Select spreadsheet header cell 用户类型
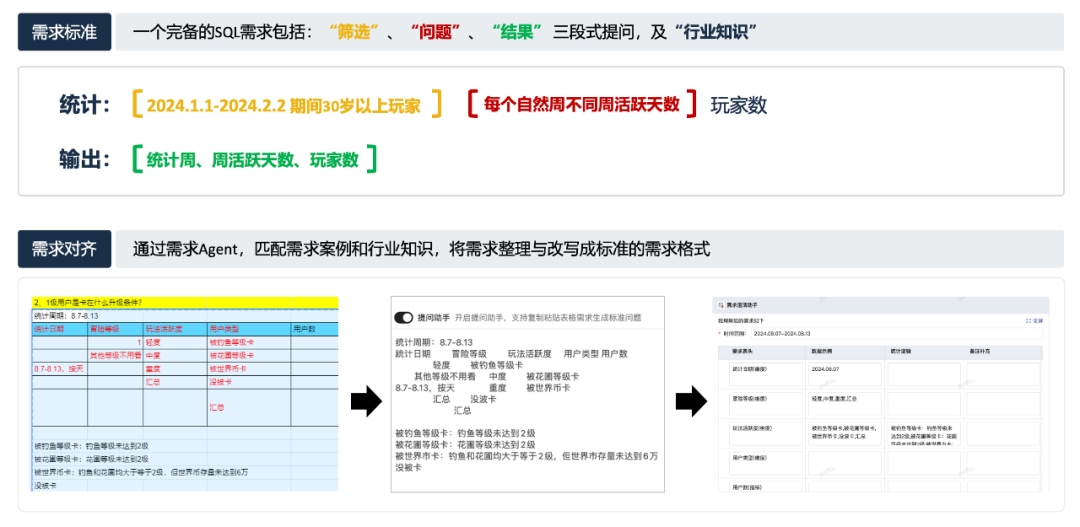Viewport: 1080px width, 527px height. coord(249,329)
